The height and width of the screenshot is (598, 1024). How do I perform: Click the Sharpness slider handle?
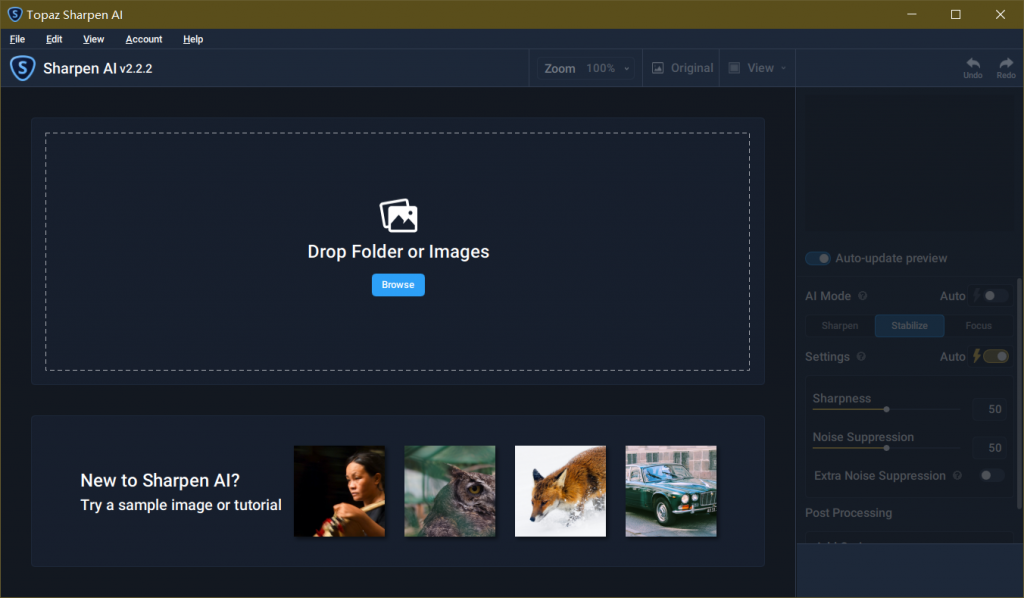coord(886,409)
